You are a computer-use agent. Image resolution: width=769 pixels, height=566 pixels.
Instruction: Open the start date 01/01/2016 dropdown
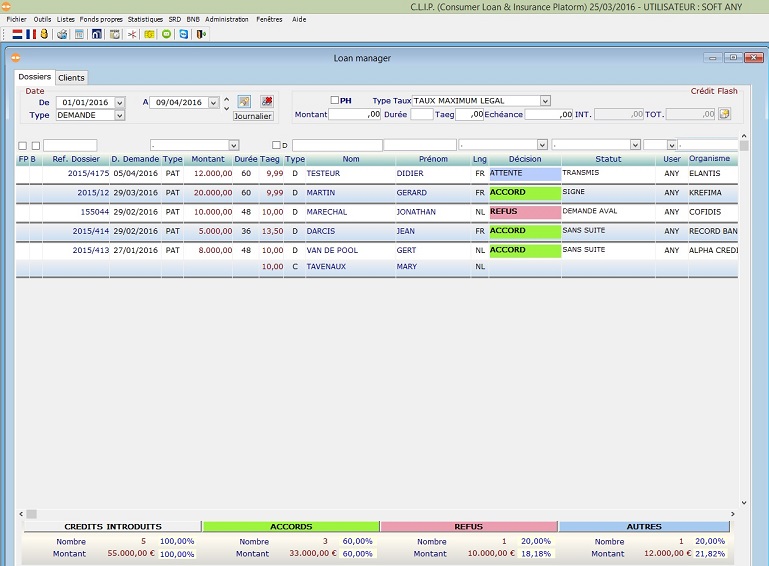119,102
